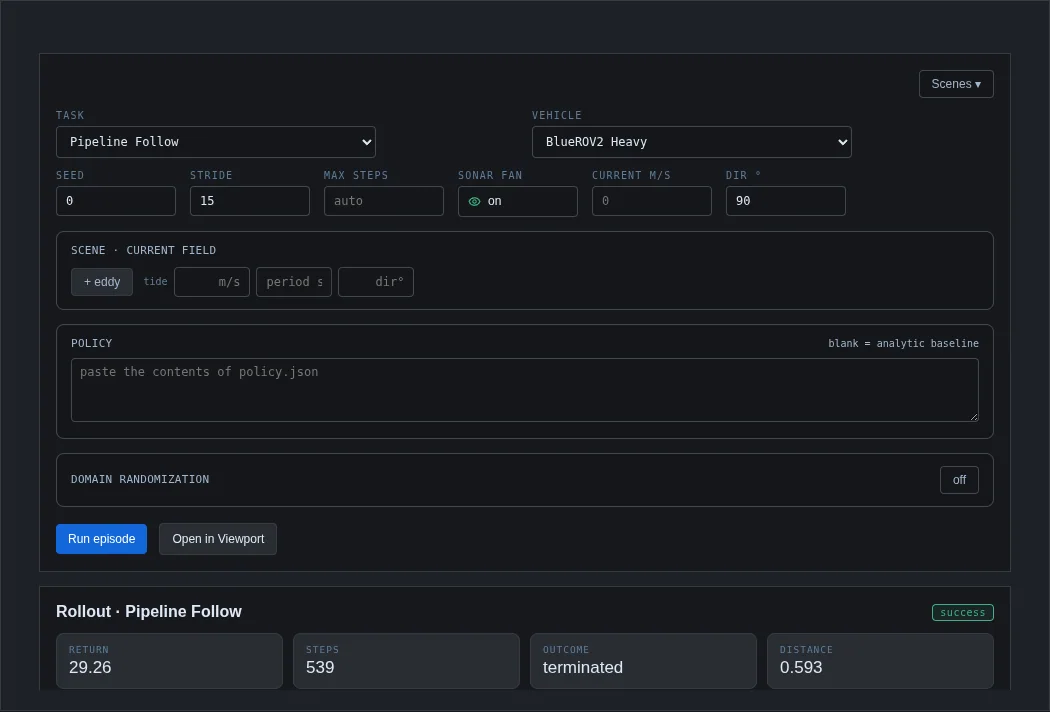
Task: Click the Steps value 539
Action: [x=320, y=667]
